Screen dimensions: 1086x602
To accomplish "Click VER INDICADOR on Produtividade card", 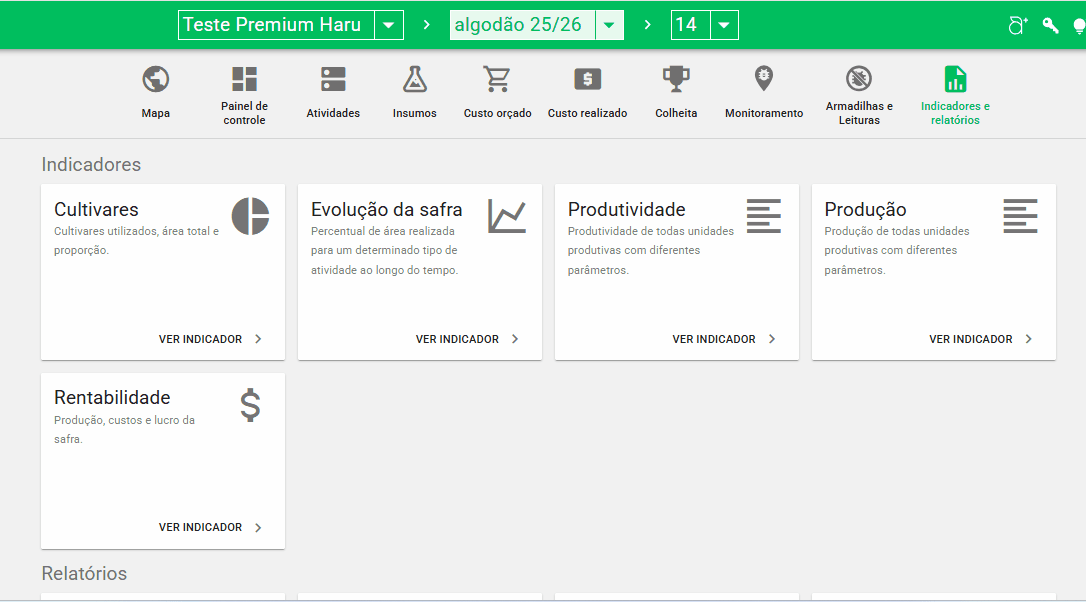I will (724, 339).
